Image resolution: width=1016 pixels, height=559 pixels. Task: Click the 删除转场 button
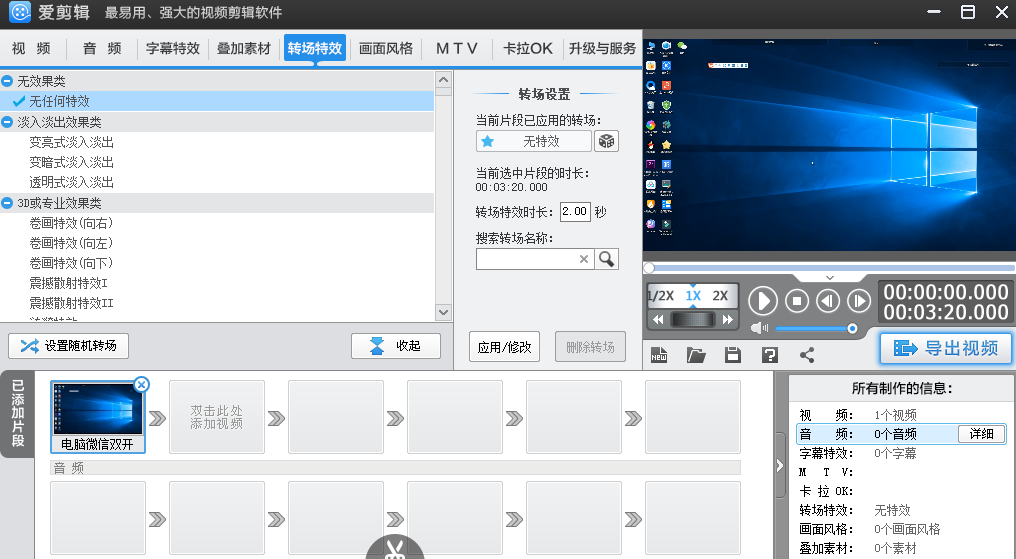[x=590, y=347]
